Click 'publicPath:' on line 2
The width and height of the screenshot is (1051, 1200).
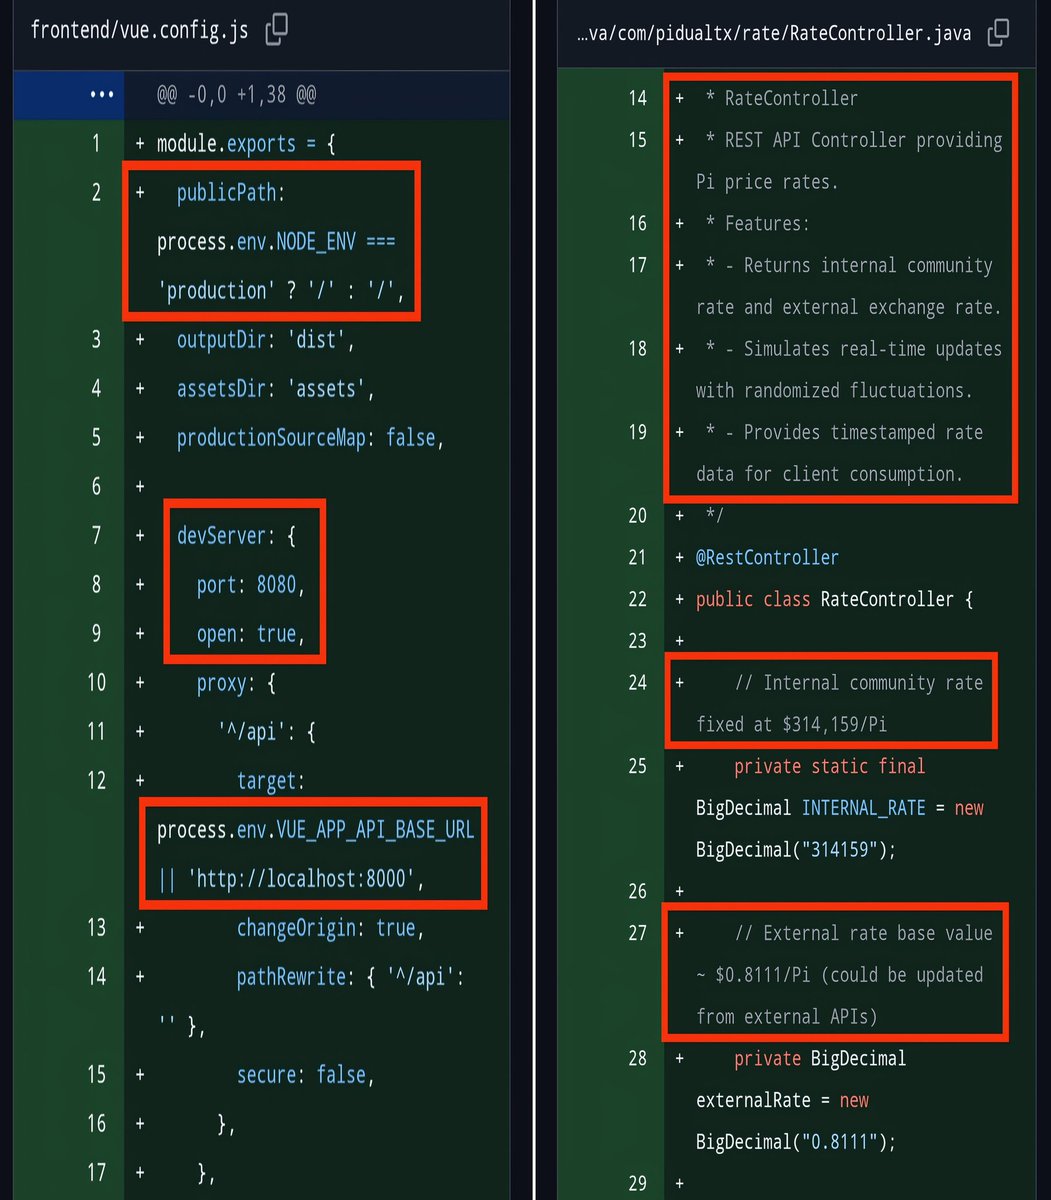pyautogui.click(x=231, y=192)
